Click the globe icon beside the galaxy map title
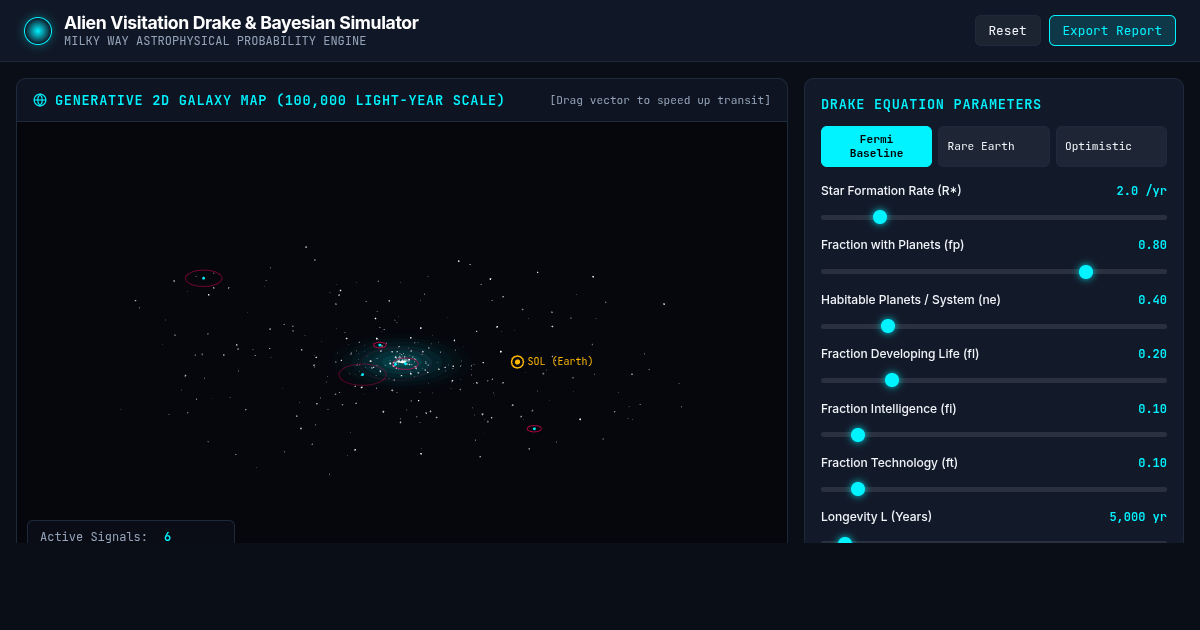1200x630 pixels. (x=40, y=100)
